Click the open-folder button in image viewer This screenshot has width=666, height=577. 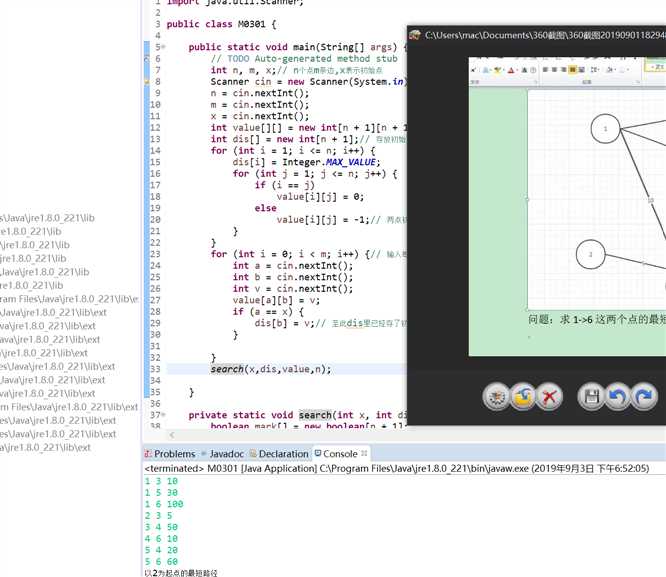coord(523,396)
